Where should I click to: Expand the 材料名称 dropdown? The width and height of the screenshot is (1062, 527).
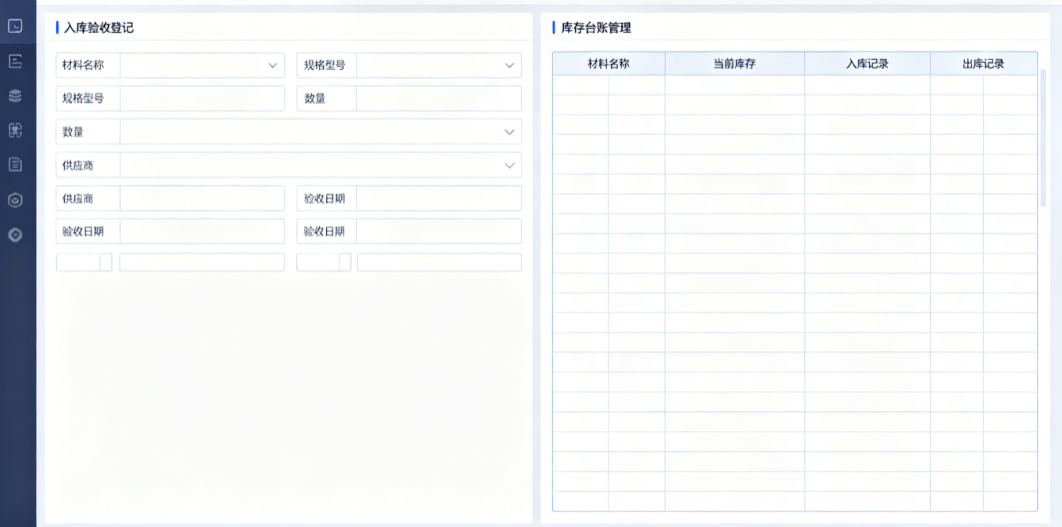[203, 66]
